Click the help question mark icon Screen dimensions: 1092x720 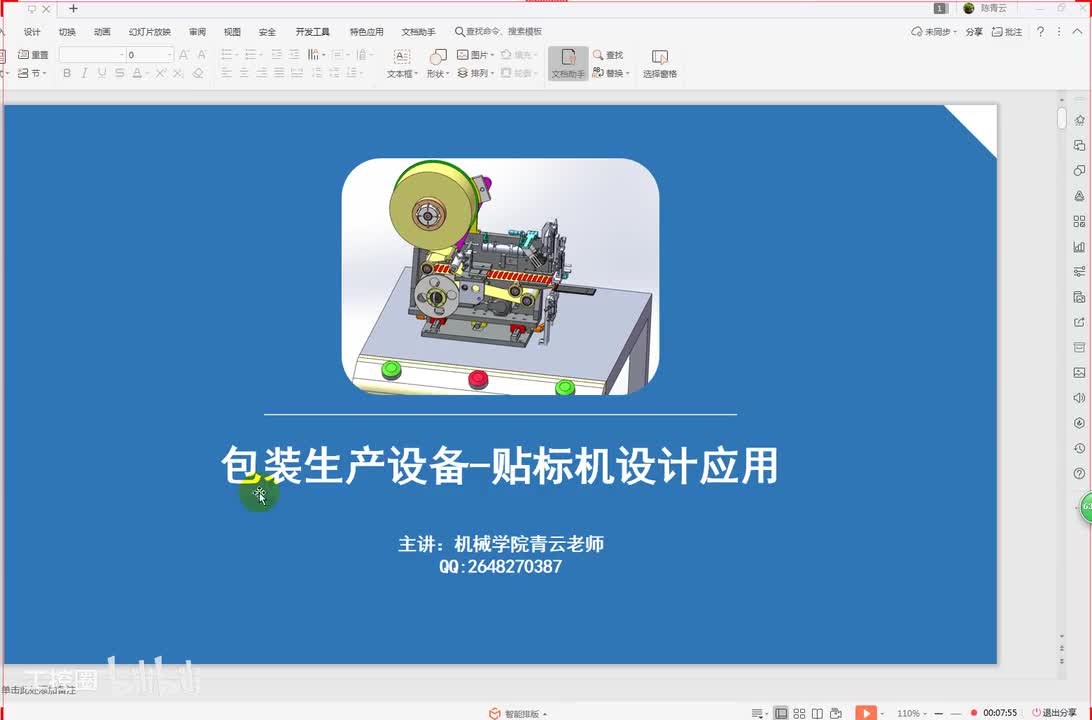click(1040, 32)
